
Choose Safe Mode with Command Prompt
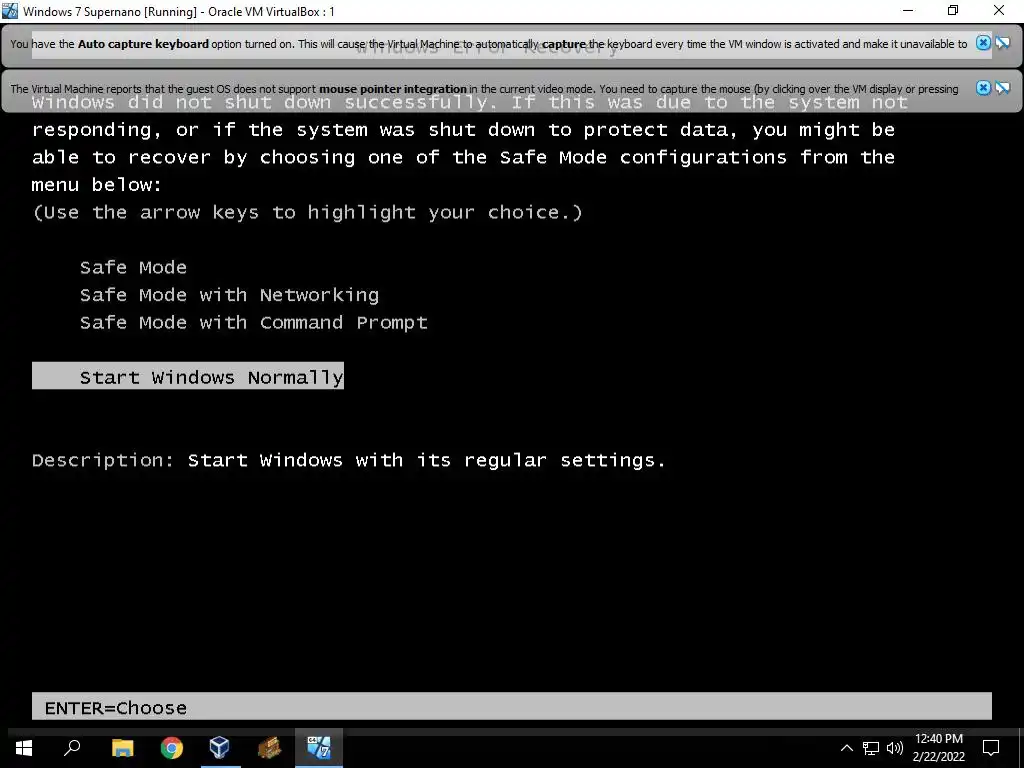coord(253,323)
